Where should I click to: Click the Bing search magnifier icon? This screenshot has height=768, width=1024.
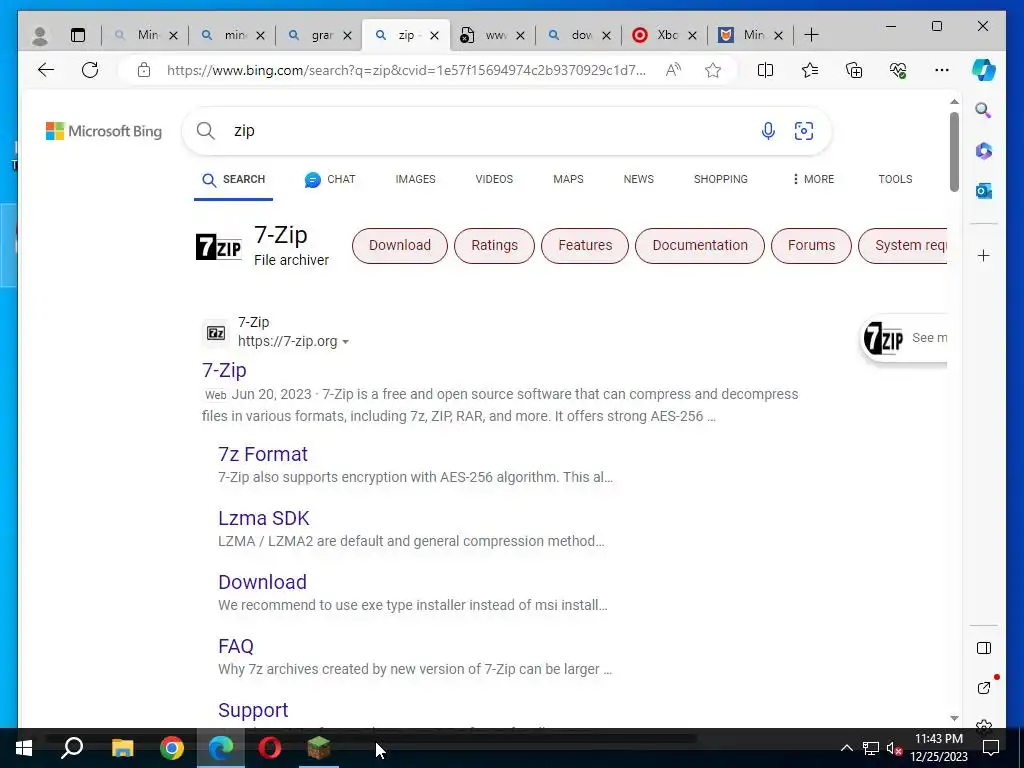(206, 131)
